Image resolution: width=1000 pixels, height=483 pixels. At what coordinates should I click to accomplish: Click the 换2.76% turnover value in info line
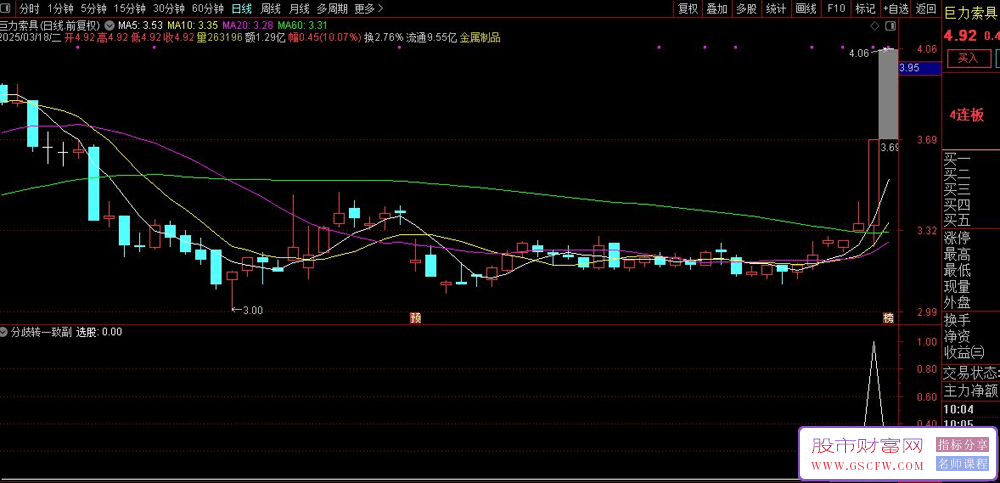coord(384,38)
